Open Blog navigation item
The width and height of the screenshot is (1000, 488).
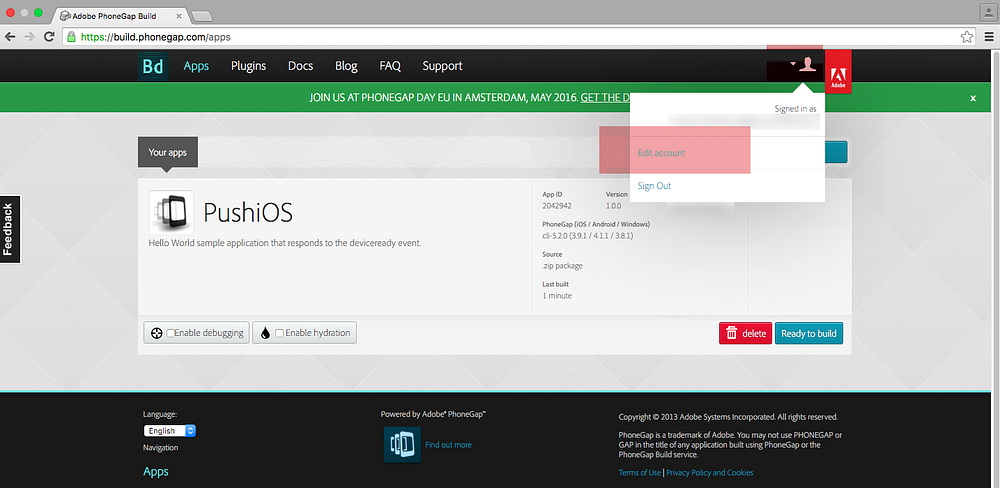[x=346, y=66]
